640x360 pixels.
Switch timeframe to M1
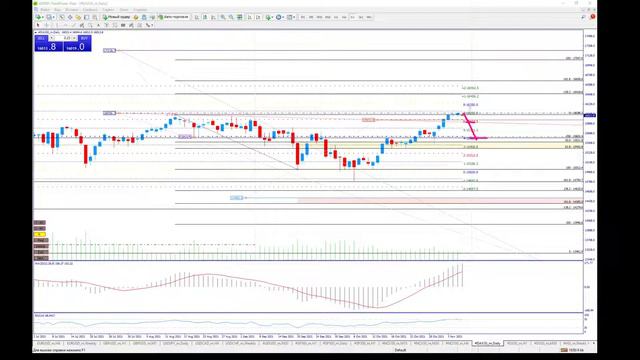tap(303, 17)
